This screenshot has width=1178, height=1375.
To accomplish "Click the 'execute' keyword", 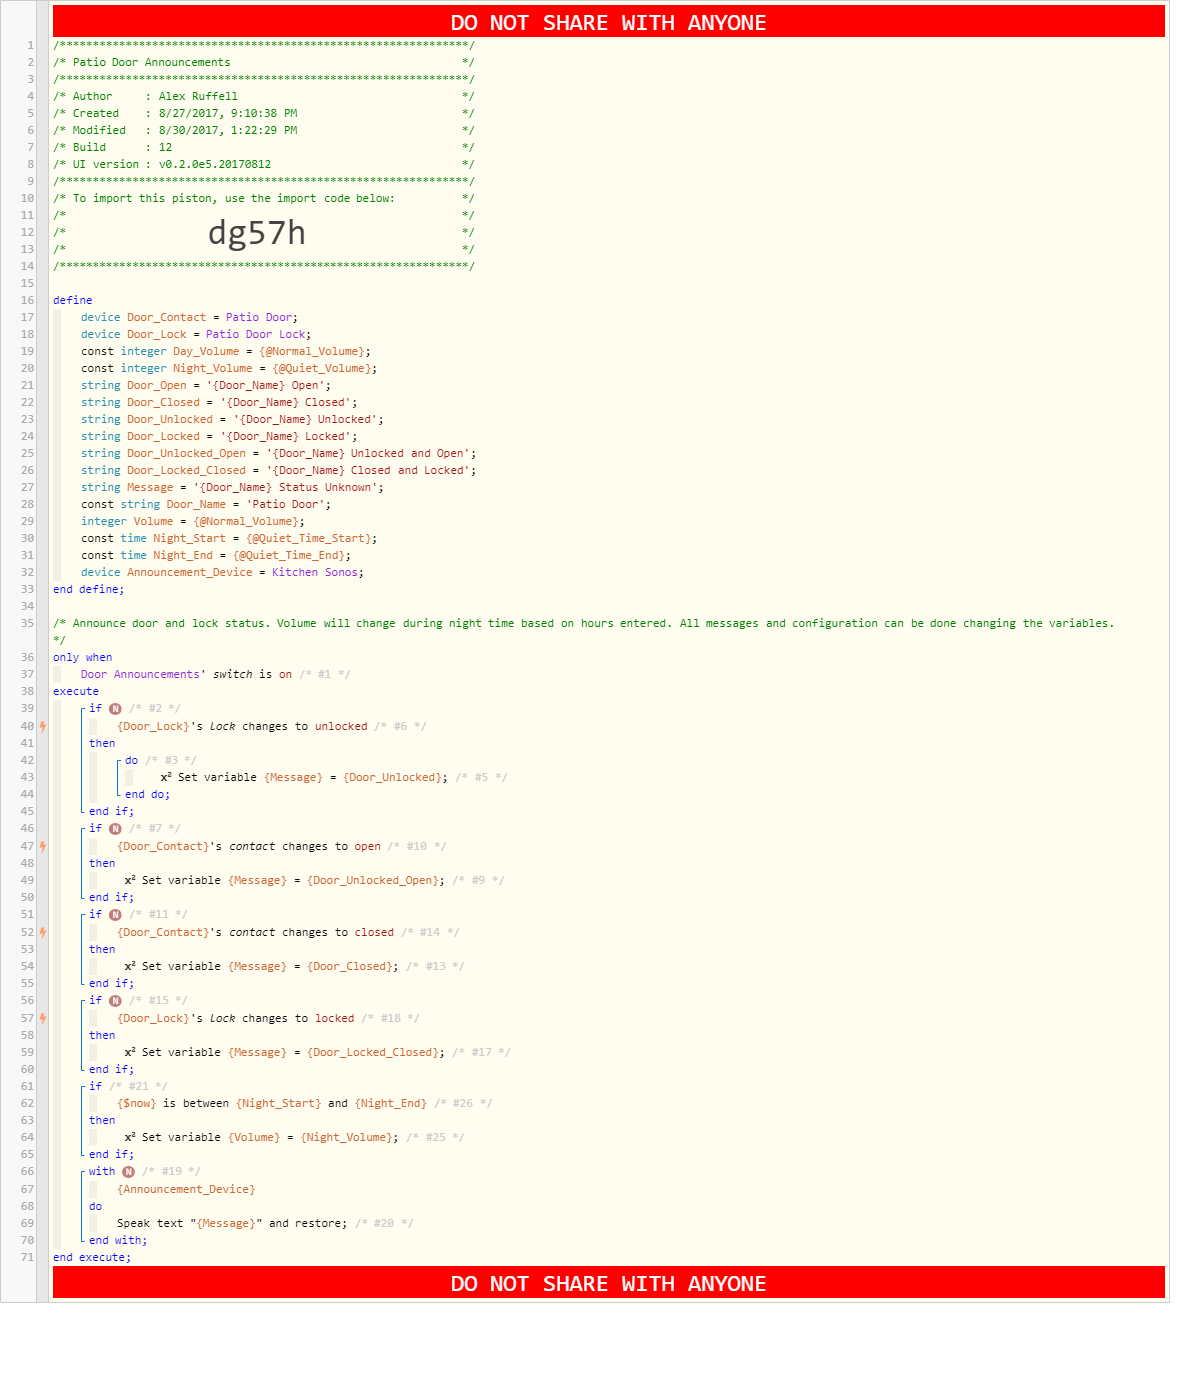I will coord(76,691).
